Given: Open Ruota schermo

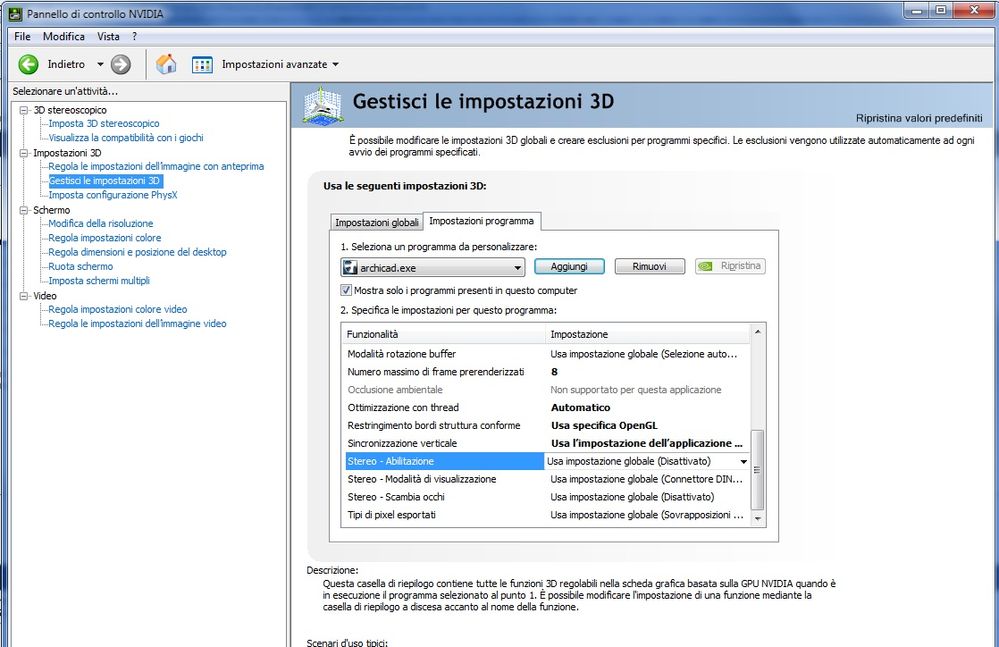Looking at the screenshot, I should coord(80,266).
